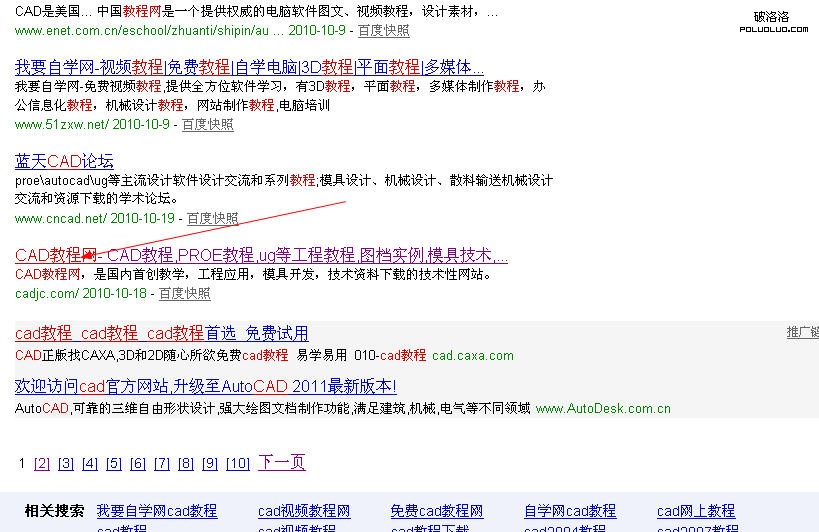Select related search 免费cad教程网
Image resolution: width=819 pixels, height=532 pixels.
click(436, 512)
